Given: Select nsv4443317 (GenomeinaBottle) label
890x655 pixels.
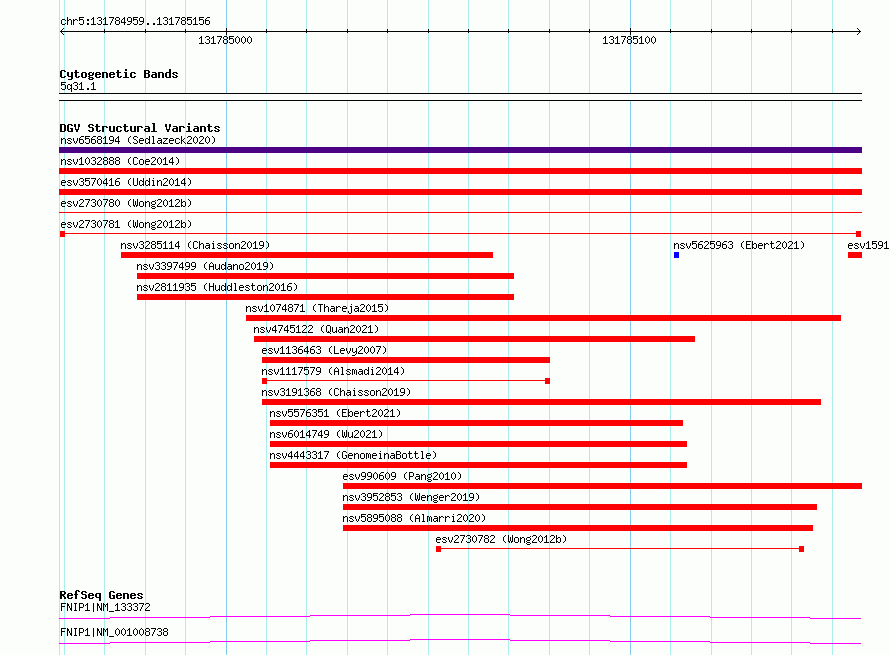Looking at the screenshot, I should [x=353, y=455].
